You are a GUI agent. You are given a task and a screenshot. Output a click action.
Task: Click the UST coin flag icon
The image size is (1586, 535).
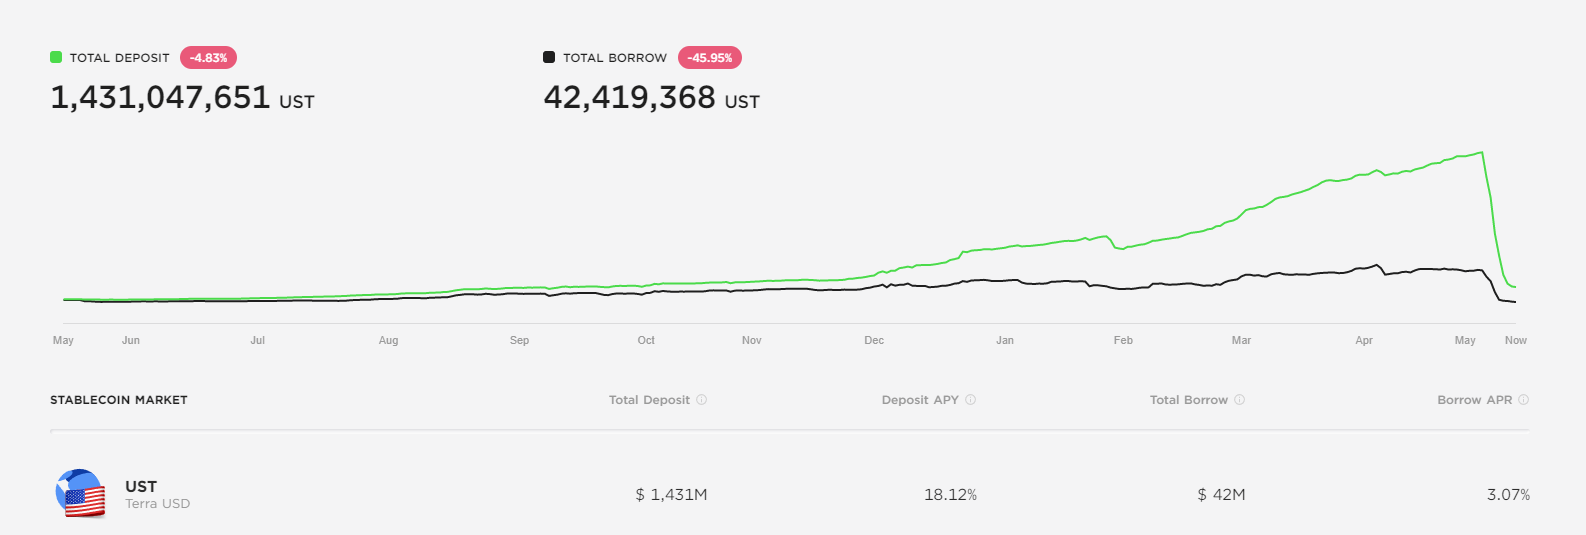coord(81,494)
